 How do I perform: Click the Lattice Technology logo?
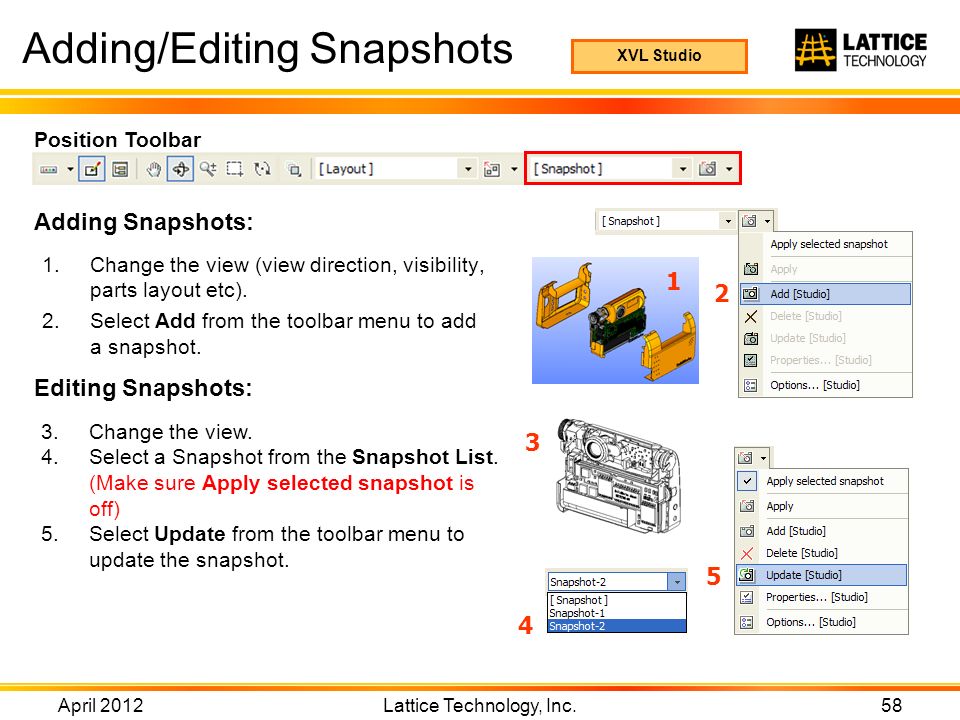point(860,50)
